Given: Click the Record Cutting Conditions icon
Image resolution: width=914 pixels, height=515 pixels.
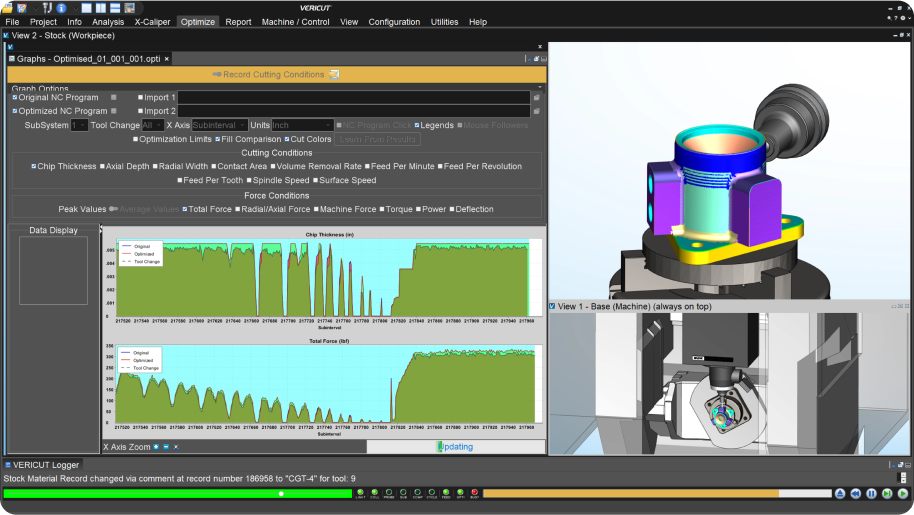Looking at the screenshot, I should [x=335, y=74].
